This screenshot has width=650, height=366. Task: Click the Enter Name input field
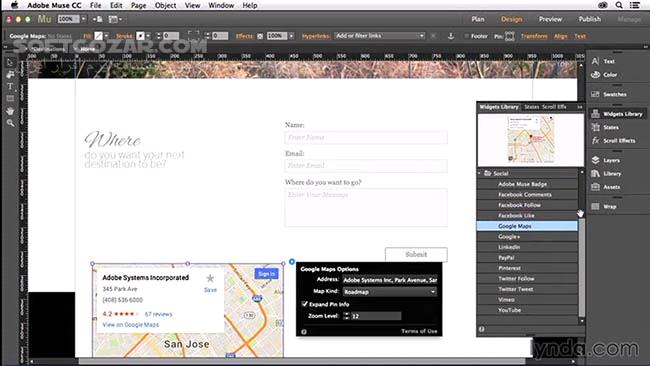[366, 137]
